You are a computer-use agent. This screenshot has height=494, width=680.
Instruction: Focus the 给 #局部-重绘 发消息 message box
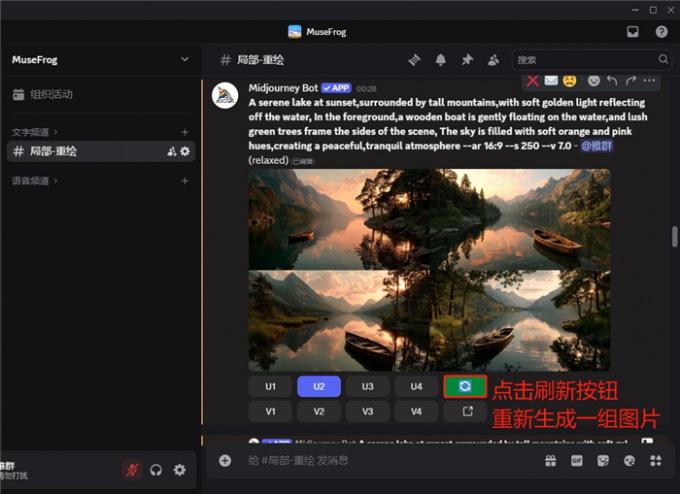(x=390, y=461)
